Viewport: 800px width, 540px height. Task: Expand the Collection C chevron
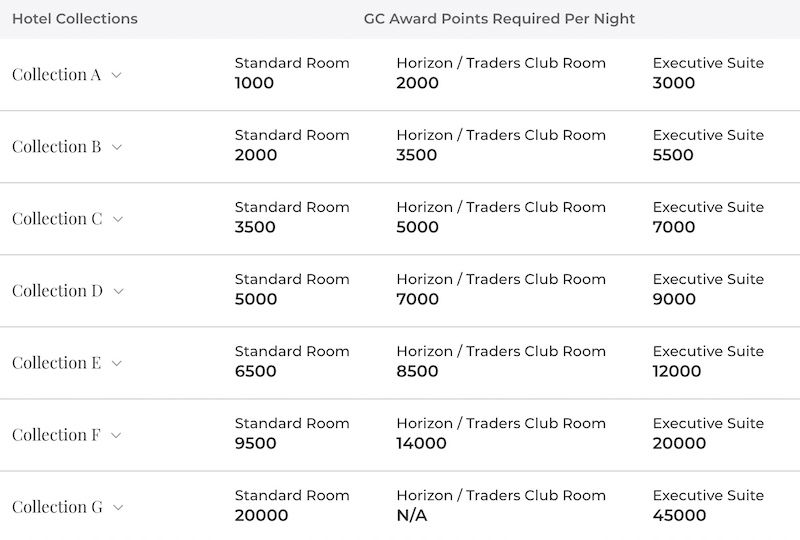point(118,219)
